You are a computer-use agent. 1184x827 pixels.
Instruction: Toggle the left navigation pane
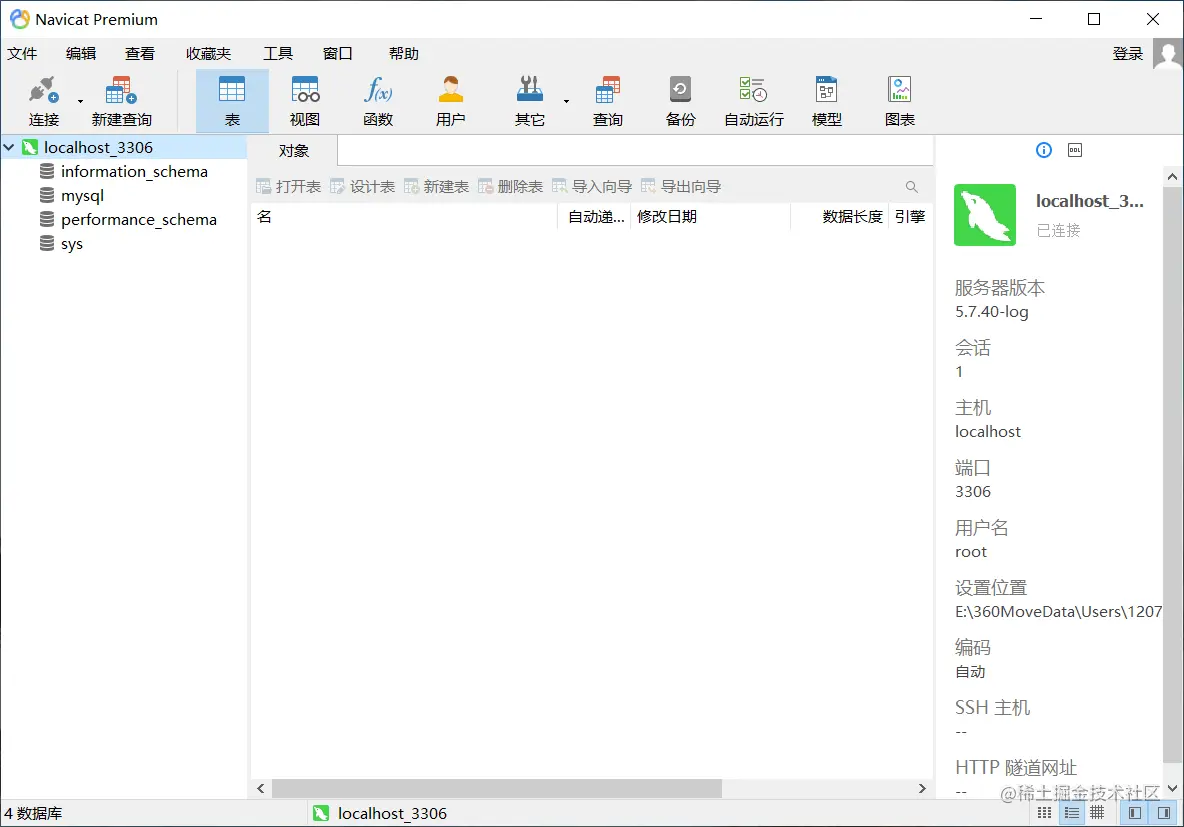pos(1135,813)
